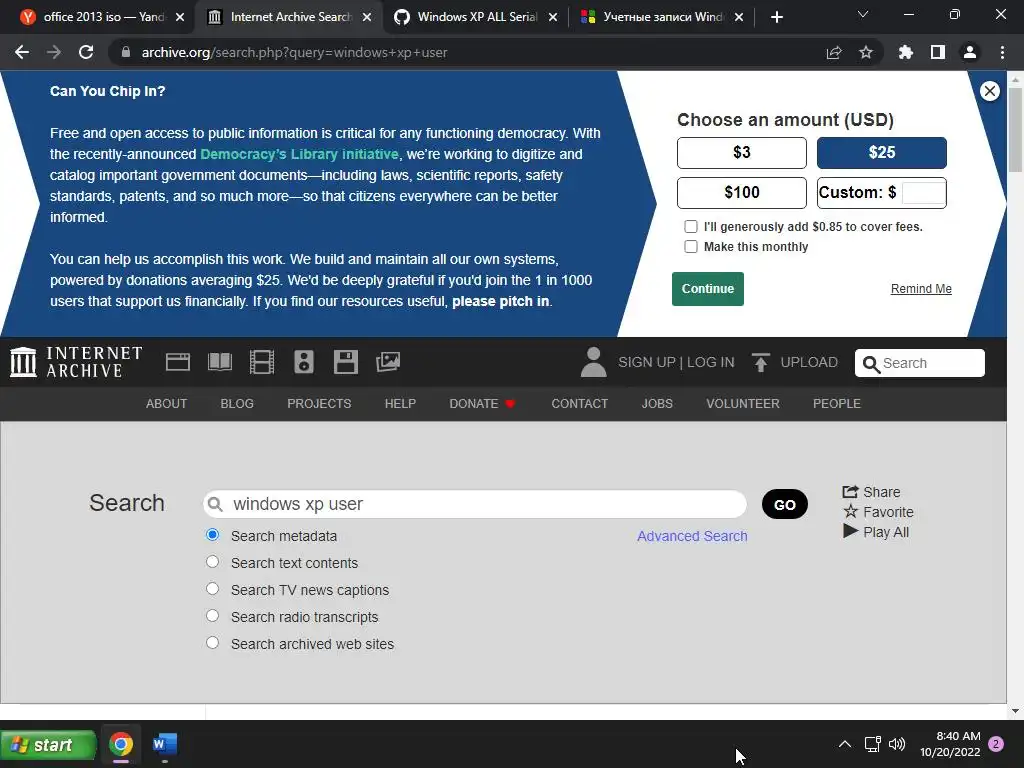This screenshot has height=768, width=1024.
Task: Click the top-right Search box
Action: (920, 363)
